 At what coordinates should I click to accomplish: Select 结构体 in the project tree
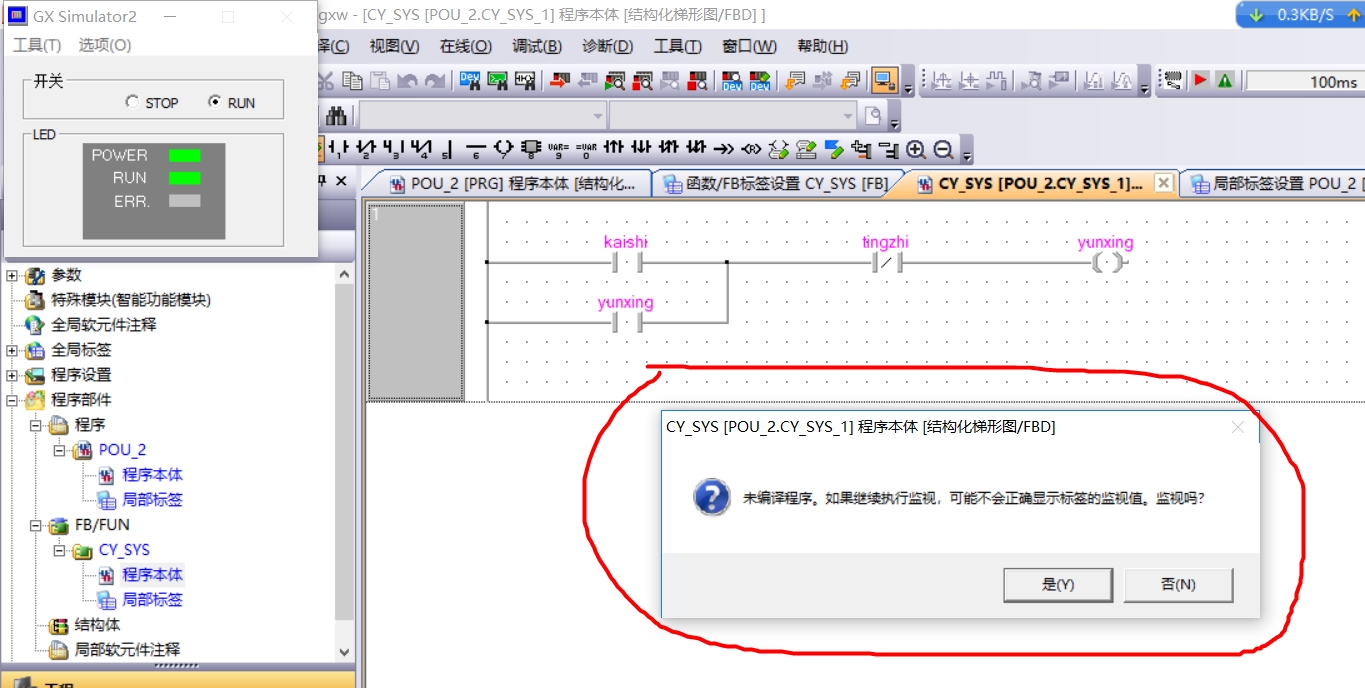click(x=97, y=625)
